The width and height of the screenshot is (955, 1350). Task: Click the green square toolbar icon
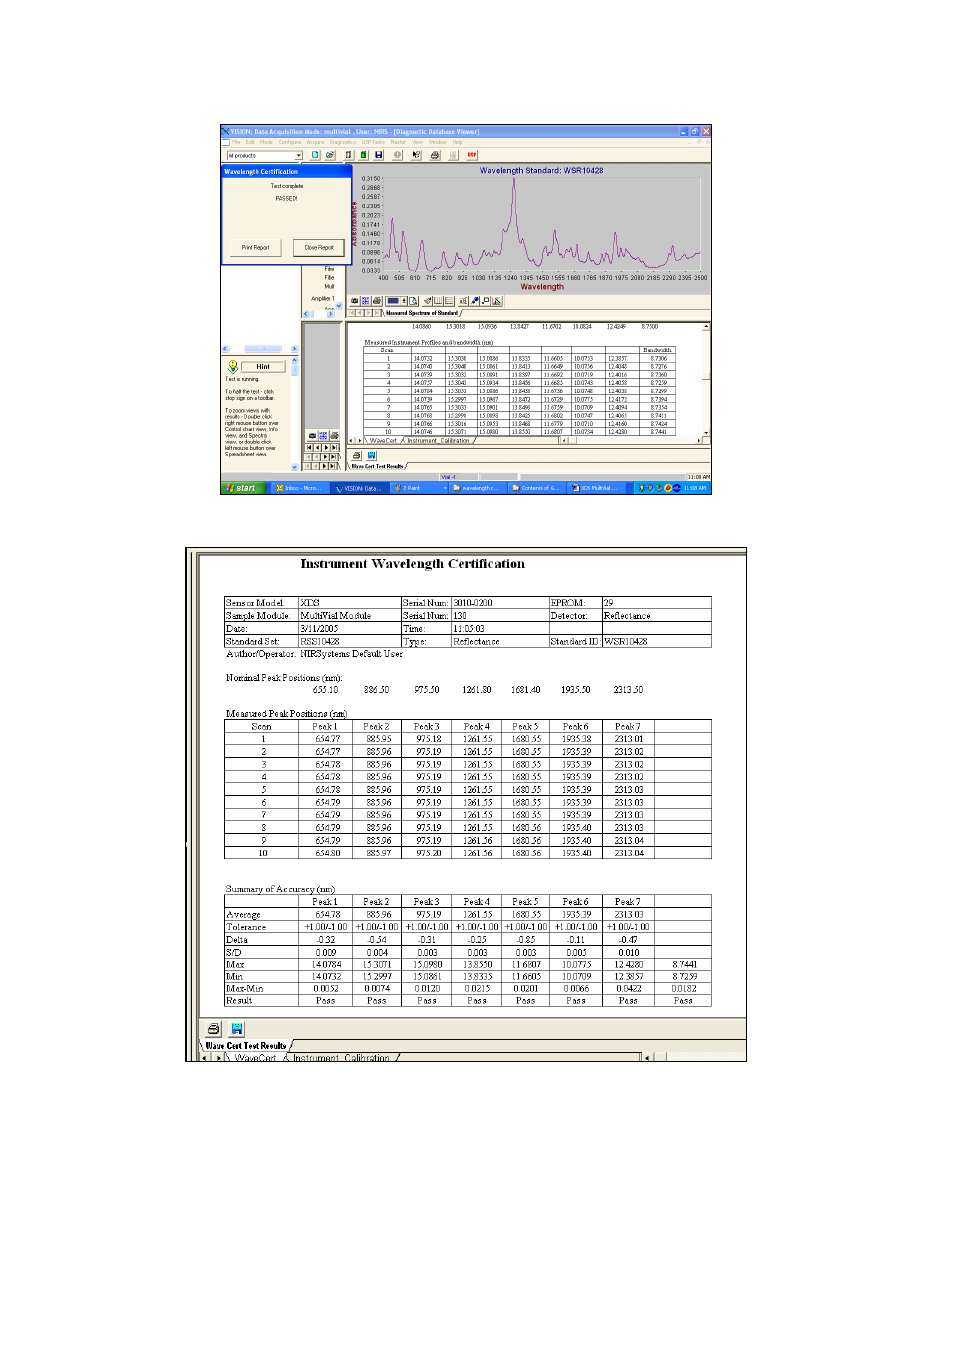(x=364, y=155)
